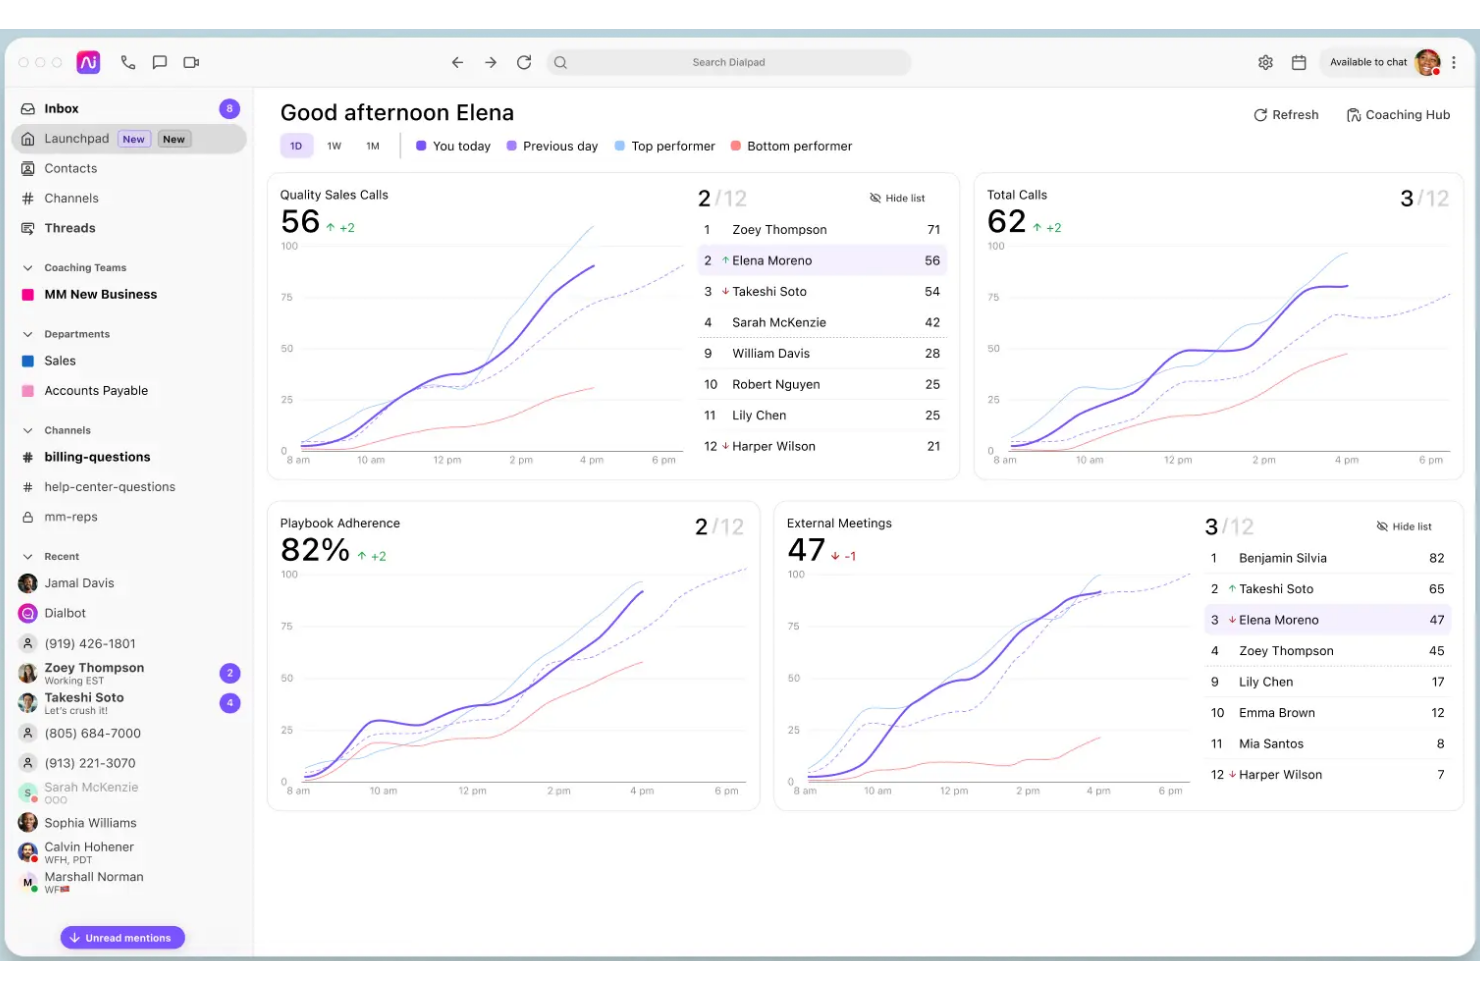This screenshot has width=1480, height=987.
Task: Open the Coaching Hub
Action: (x=1398, y=114)
